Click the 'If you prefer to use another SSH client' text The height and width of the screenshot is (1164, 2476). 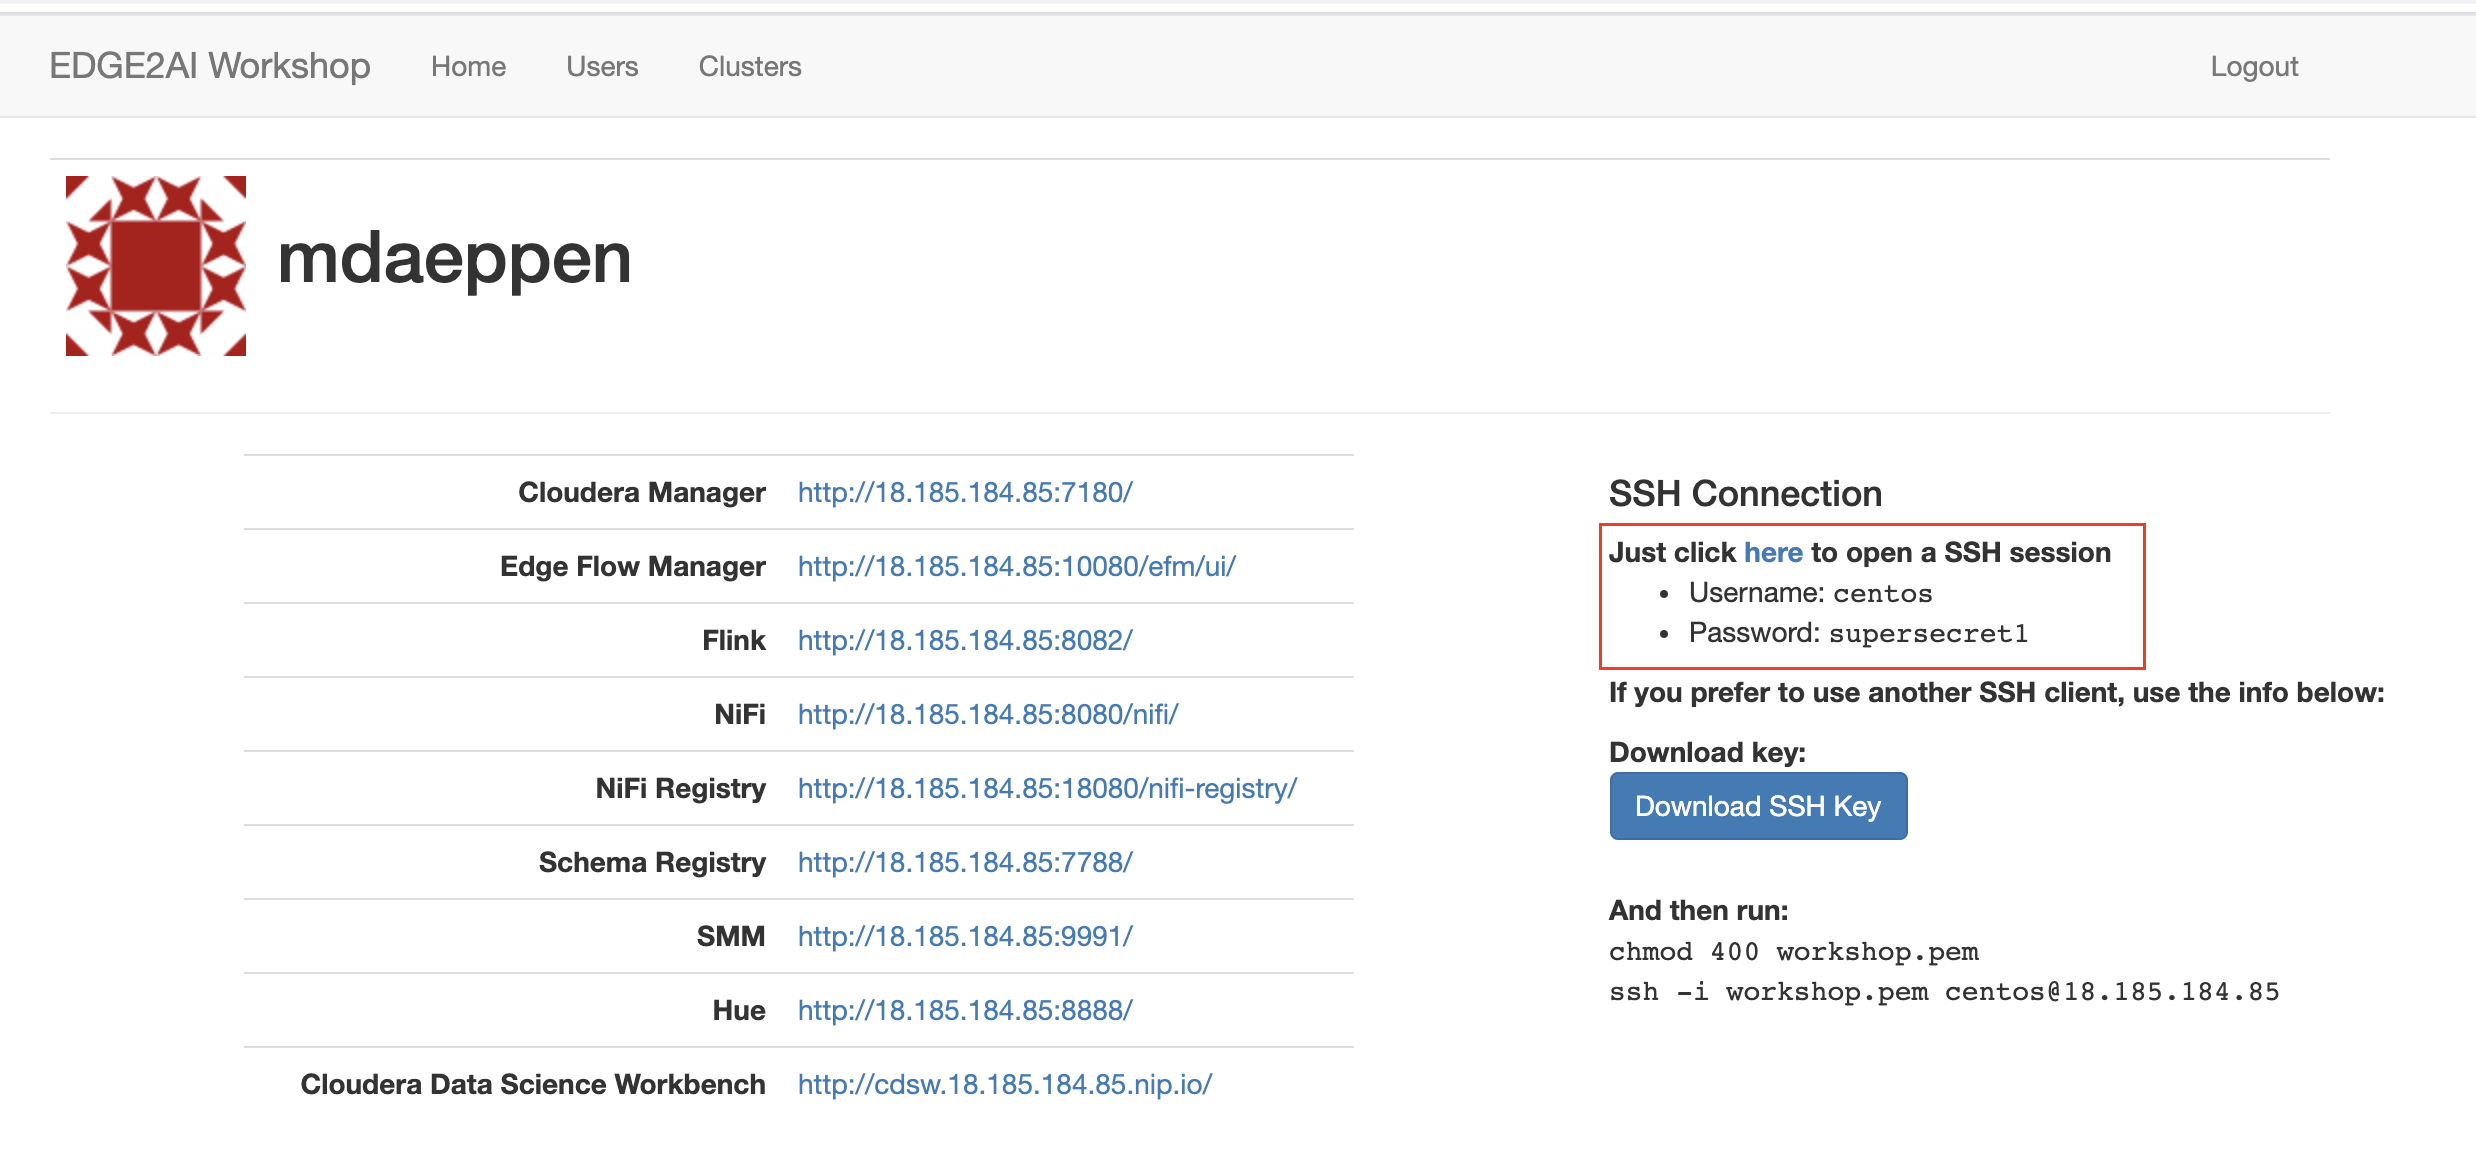point(1996,692)
